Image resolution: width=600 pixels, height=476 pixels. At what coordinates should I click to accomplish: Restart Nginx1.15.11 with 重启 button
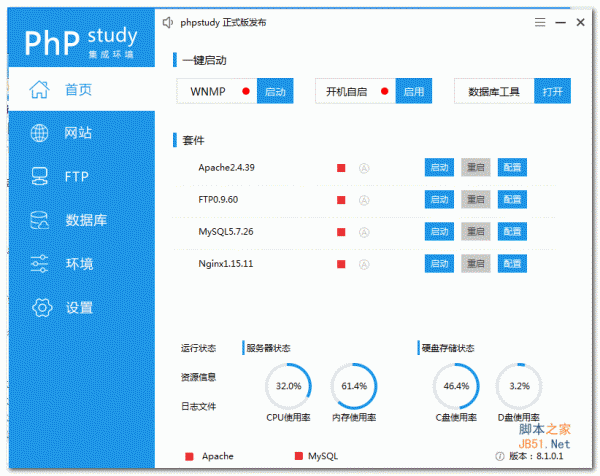click(x=476, y=264)
